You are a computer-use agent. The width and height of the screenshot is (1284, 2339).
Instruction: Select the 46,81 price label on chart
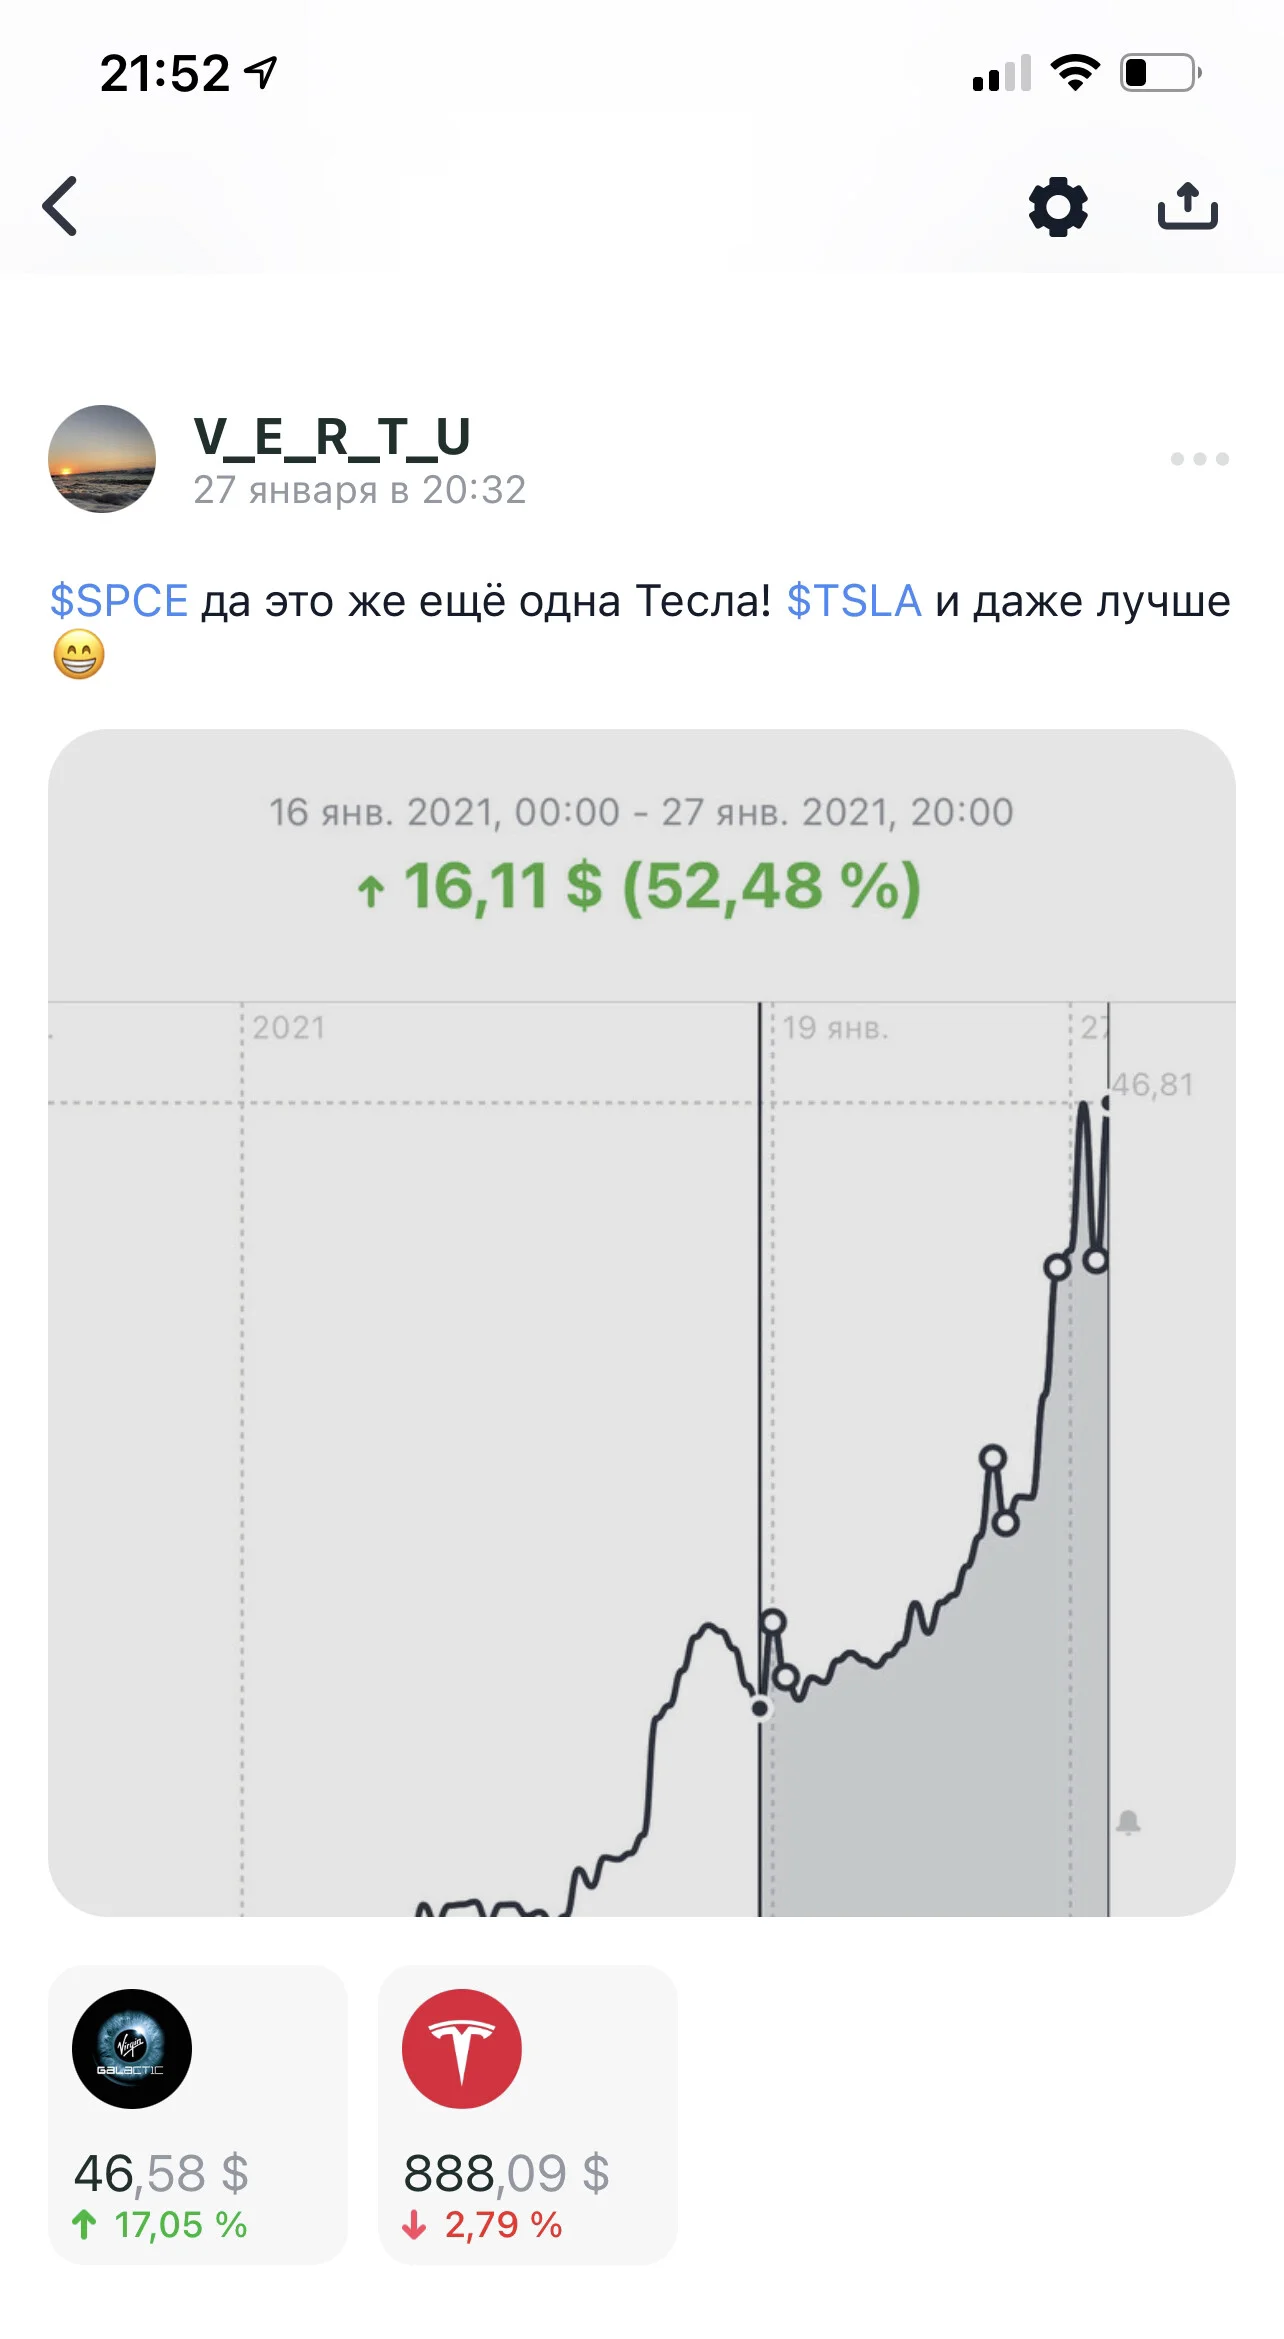coord(1153,1085)
